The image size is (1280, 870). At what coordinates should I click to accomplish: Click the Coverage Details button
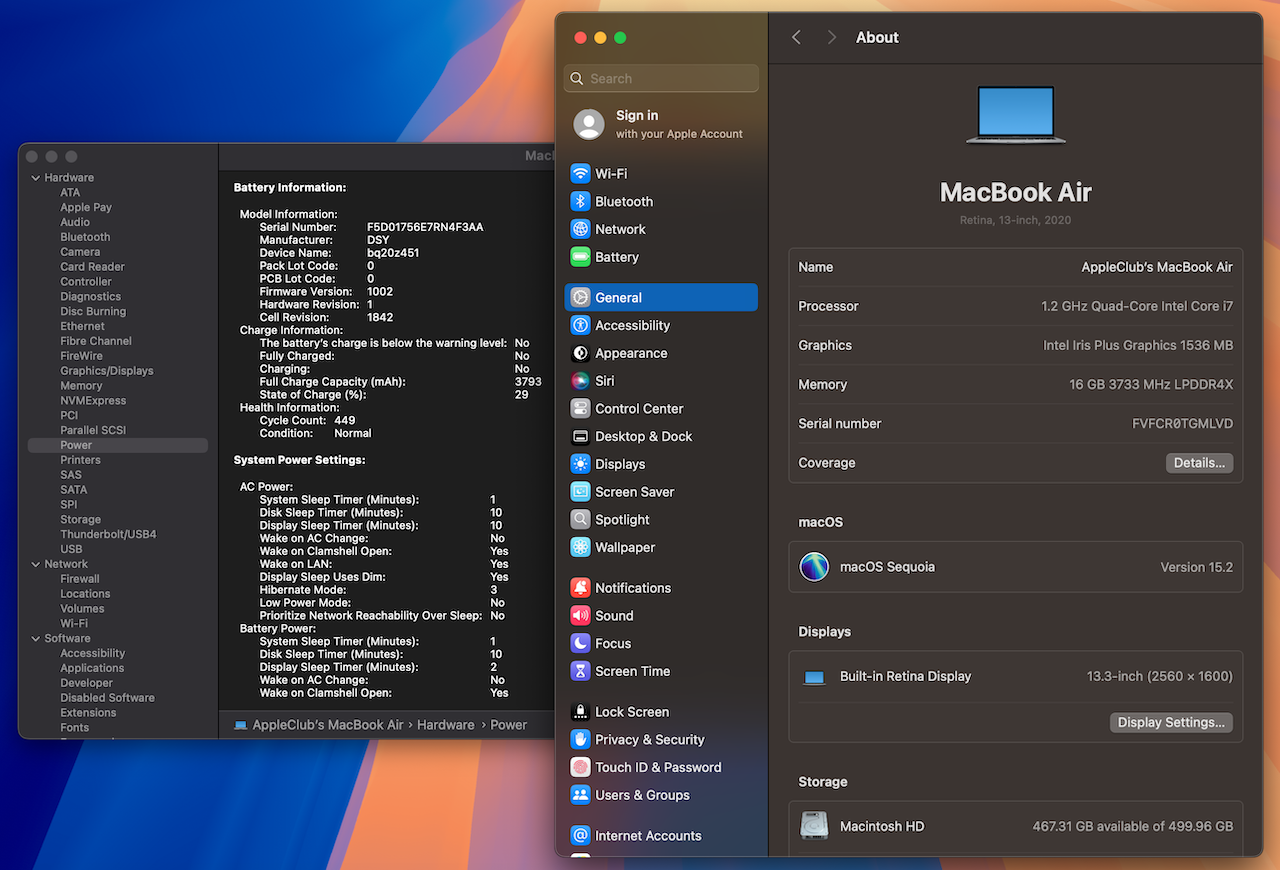point(1199,463)
